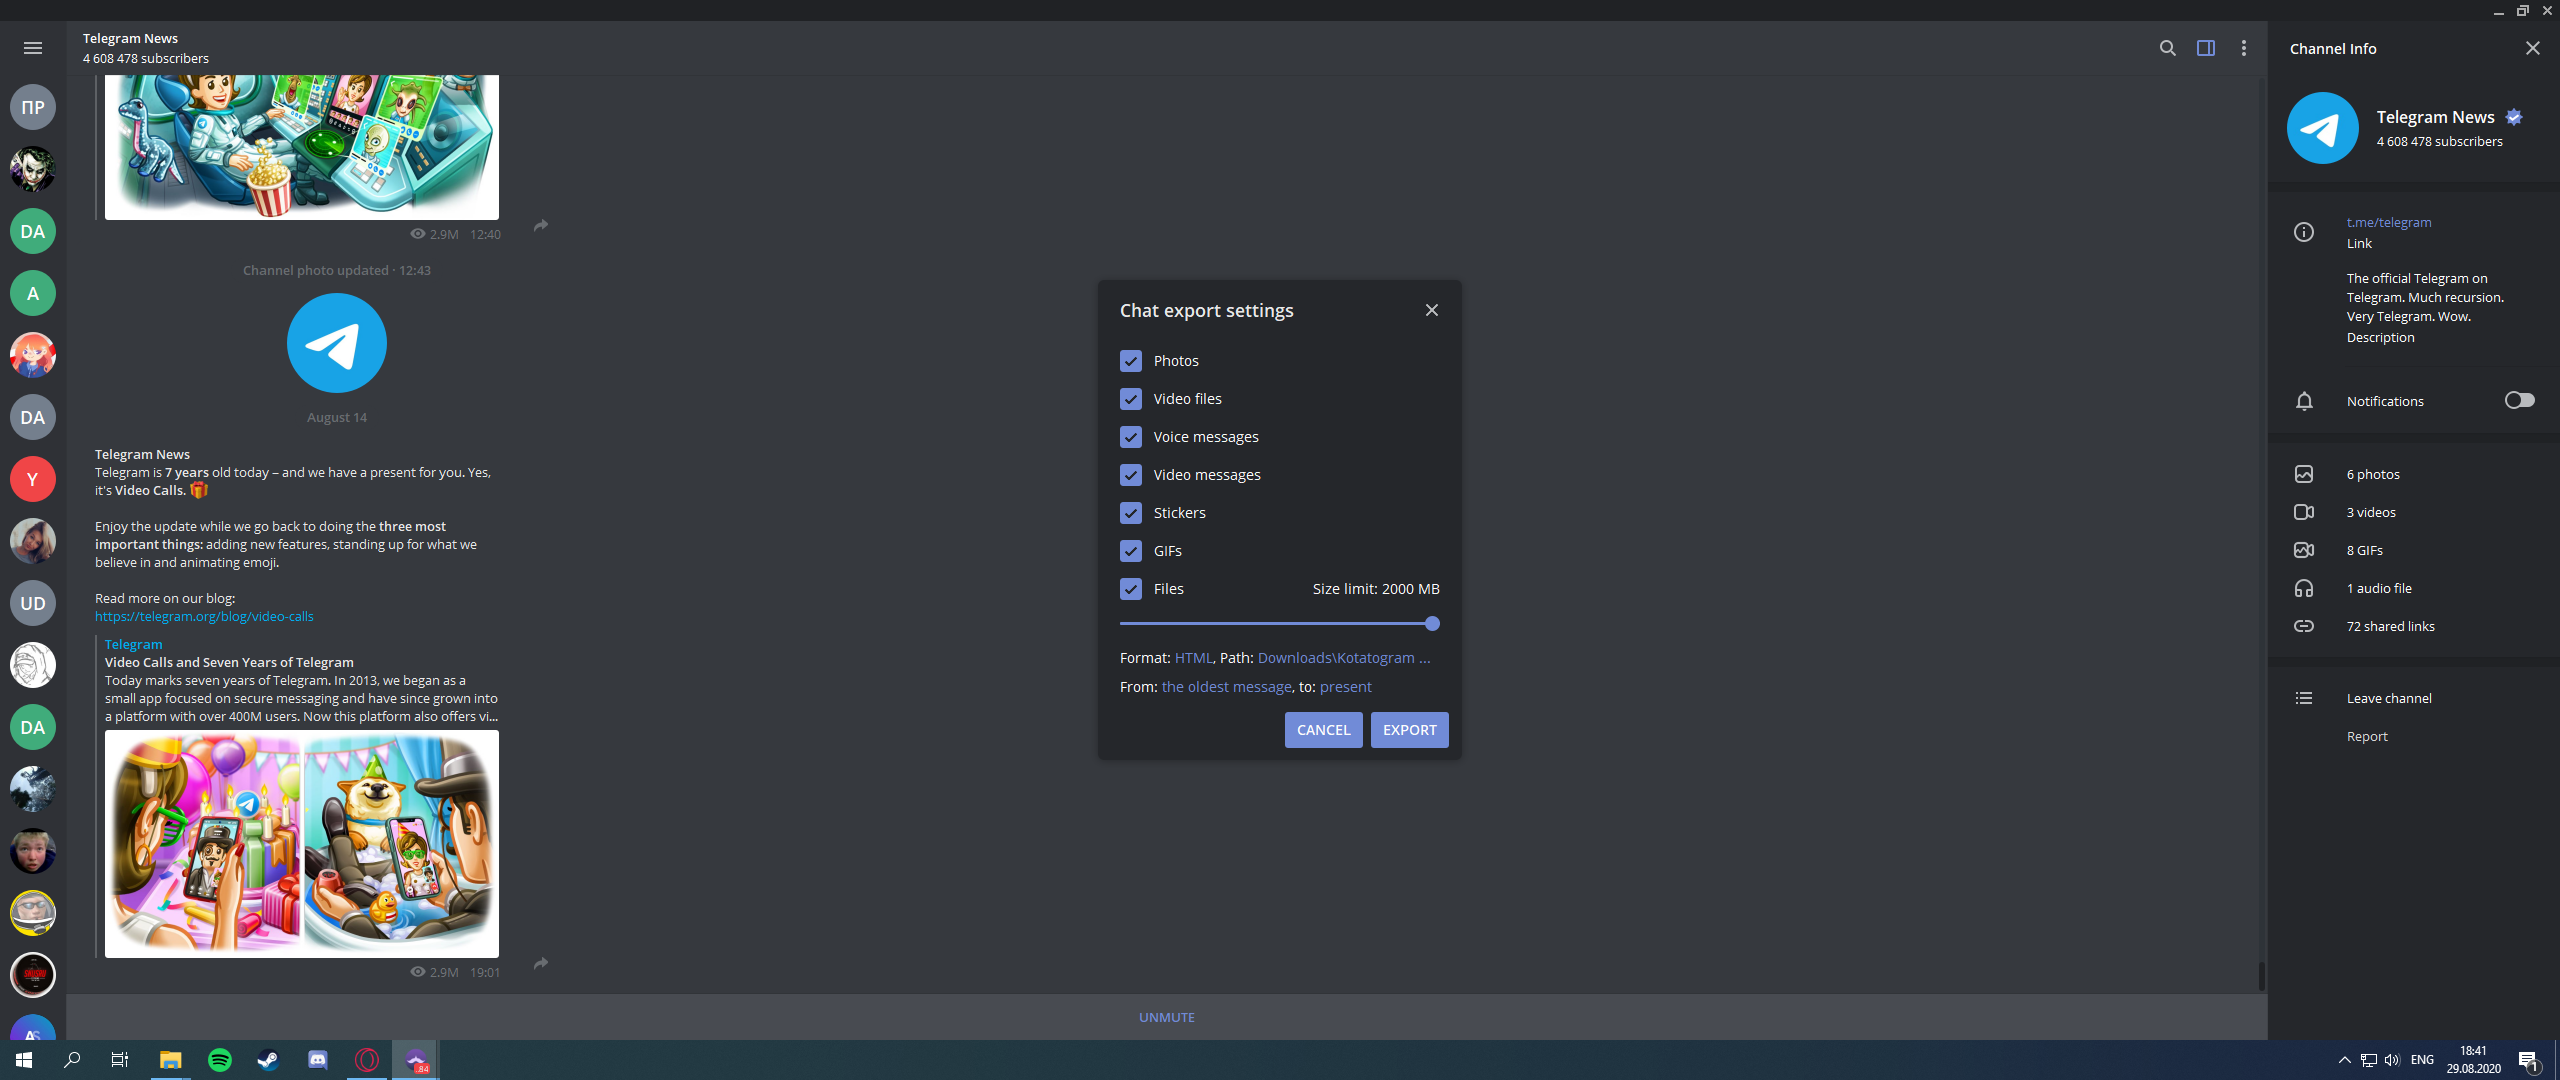Click the channel info circle icon
The width and height of the screenshot is (2560, 1080).
coord(2303,232)
